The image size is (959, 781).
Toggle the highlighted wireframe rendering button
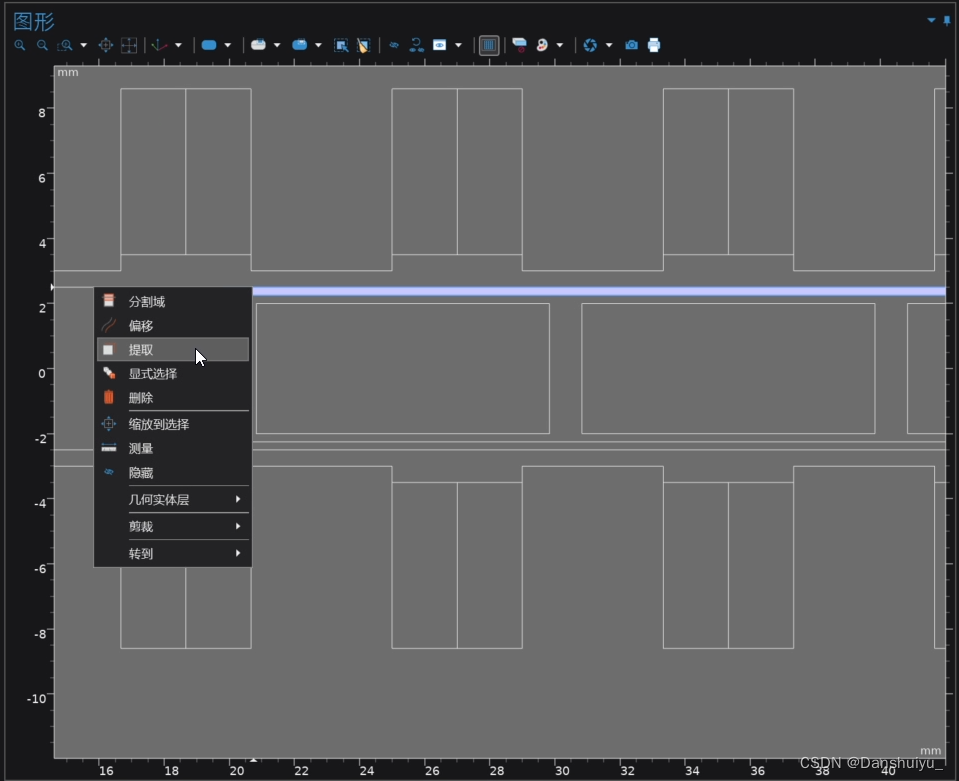(489, 45)
